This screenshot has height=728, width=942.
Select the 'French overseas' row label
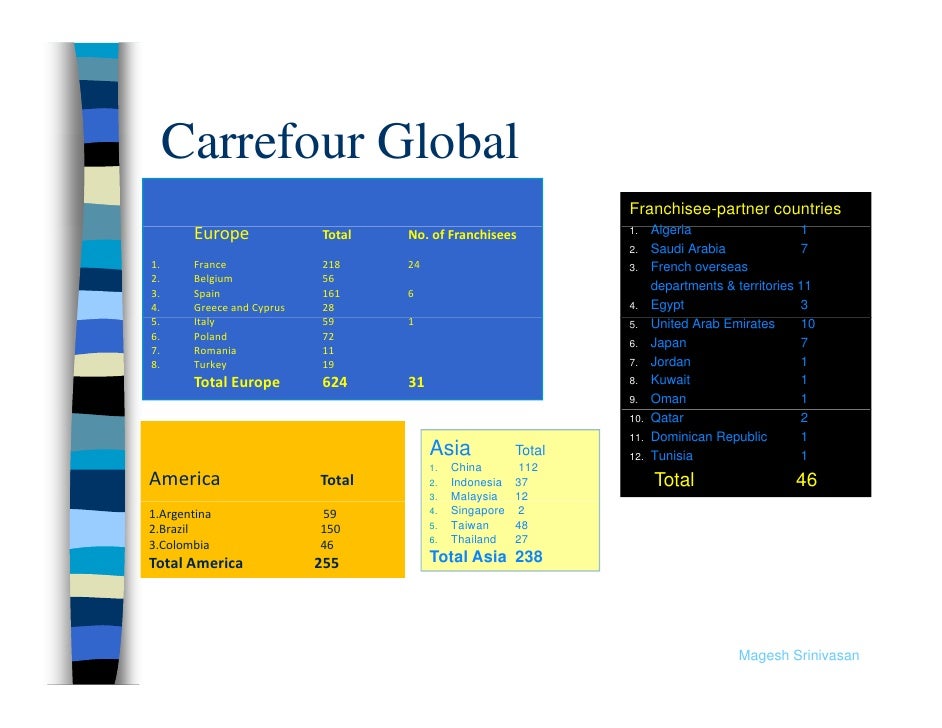coord(699,267)
